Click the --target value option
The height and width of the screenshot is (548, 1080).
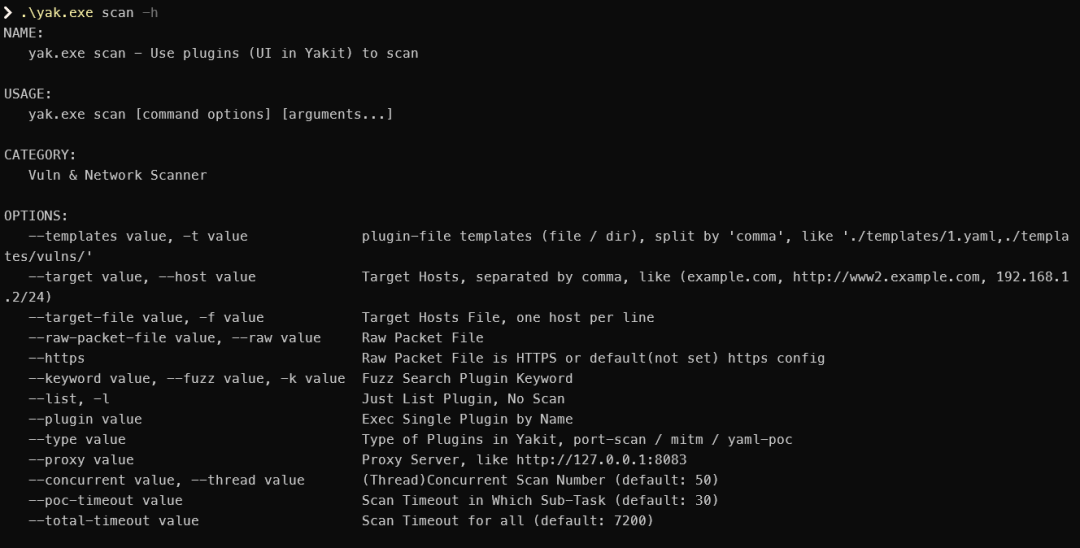click(88, 277)
